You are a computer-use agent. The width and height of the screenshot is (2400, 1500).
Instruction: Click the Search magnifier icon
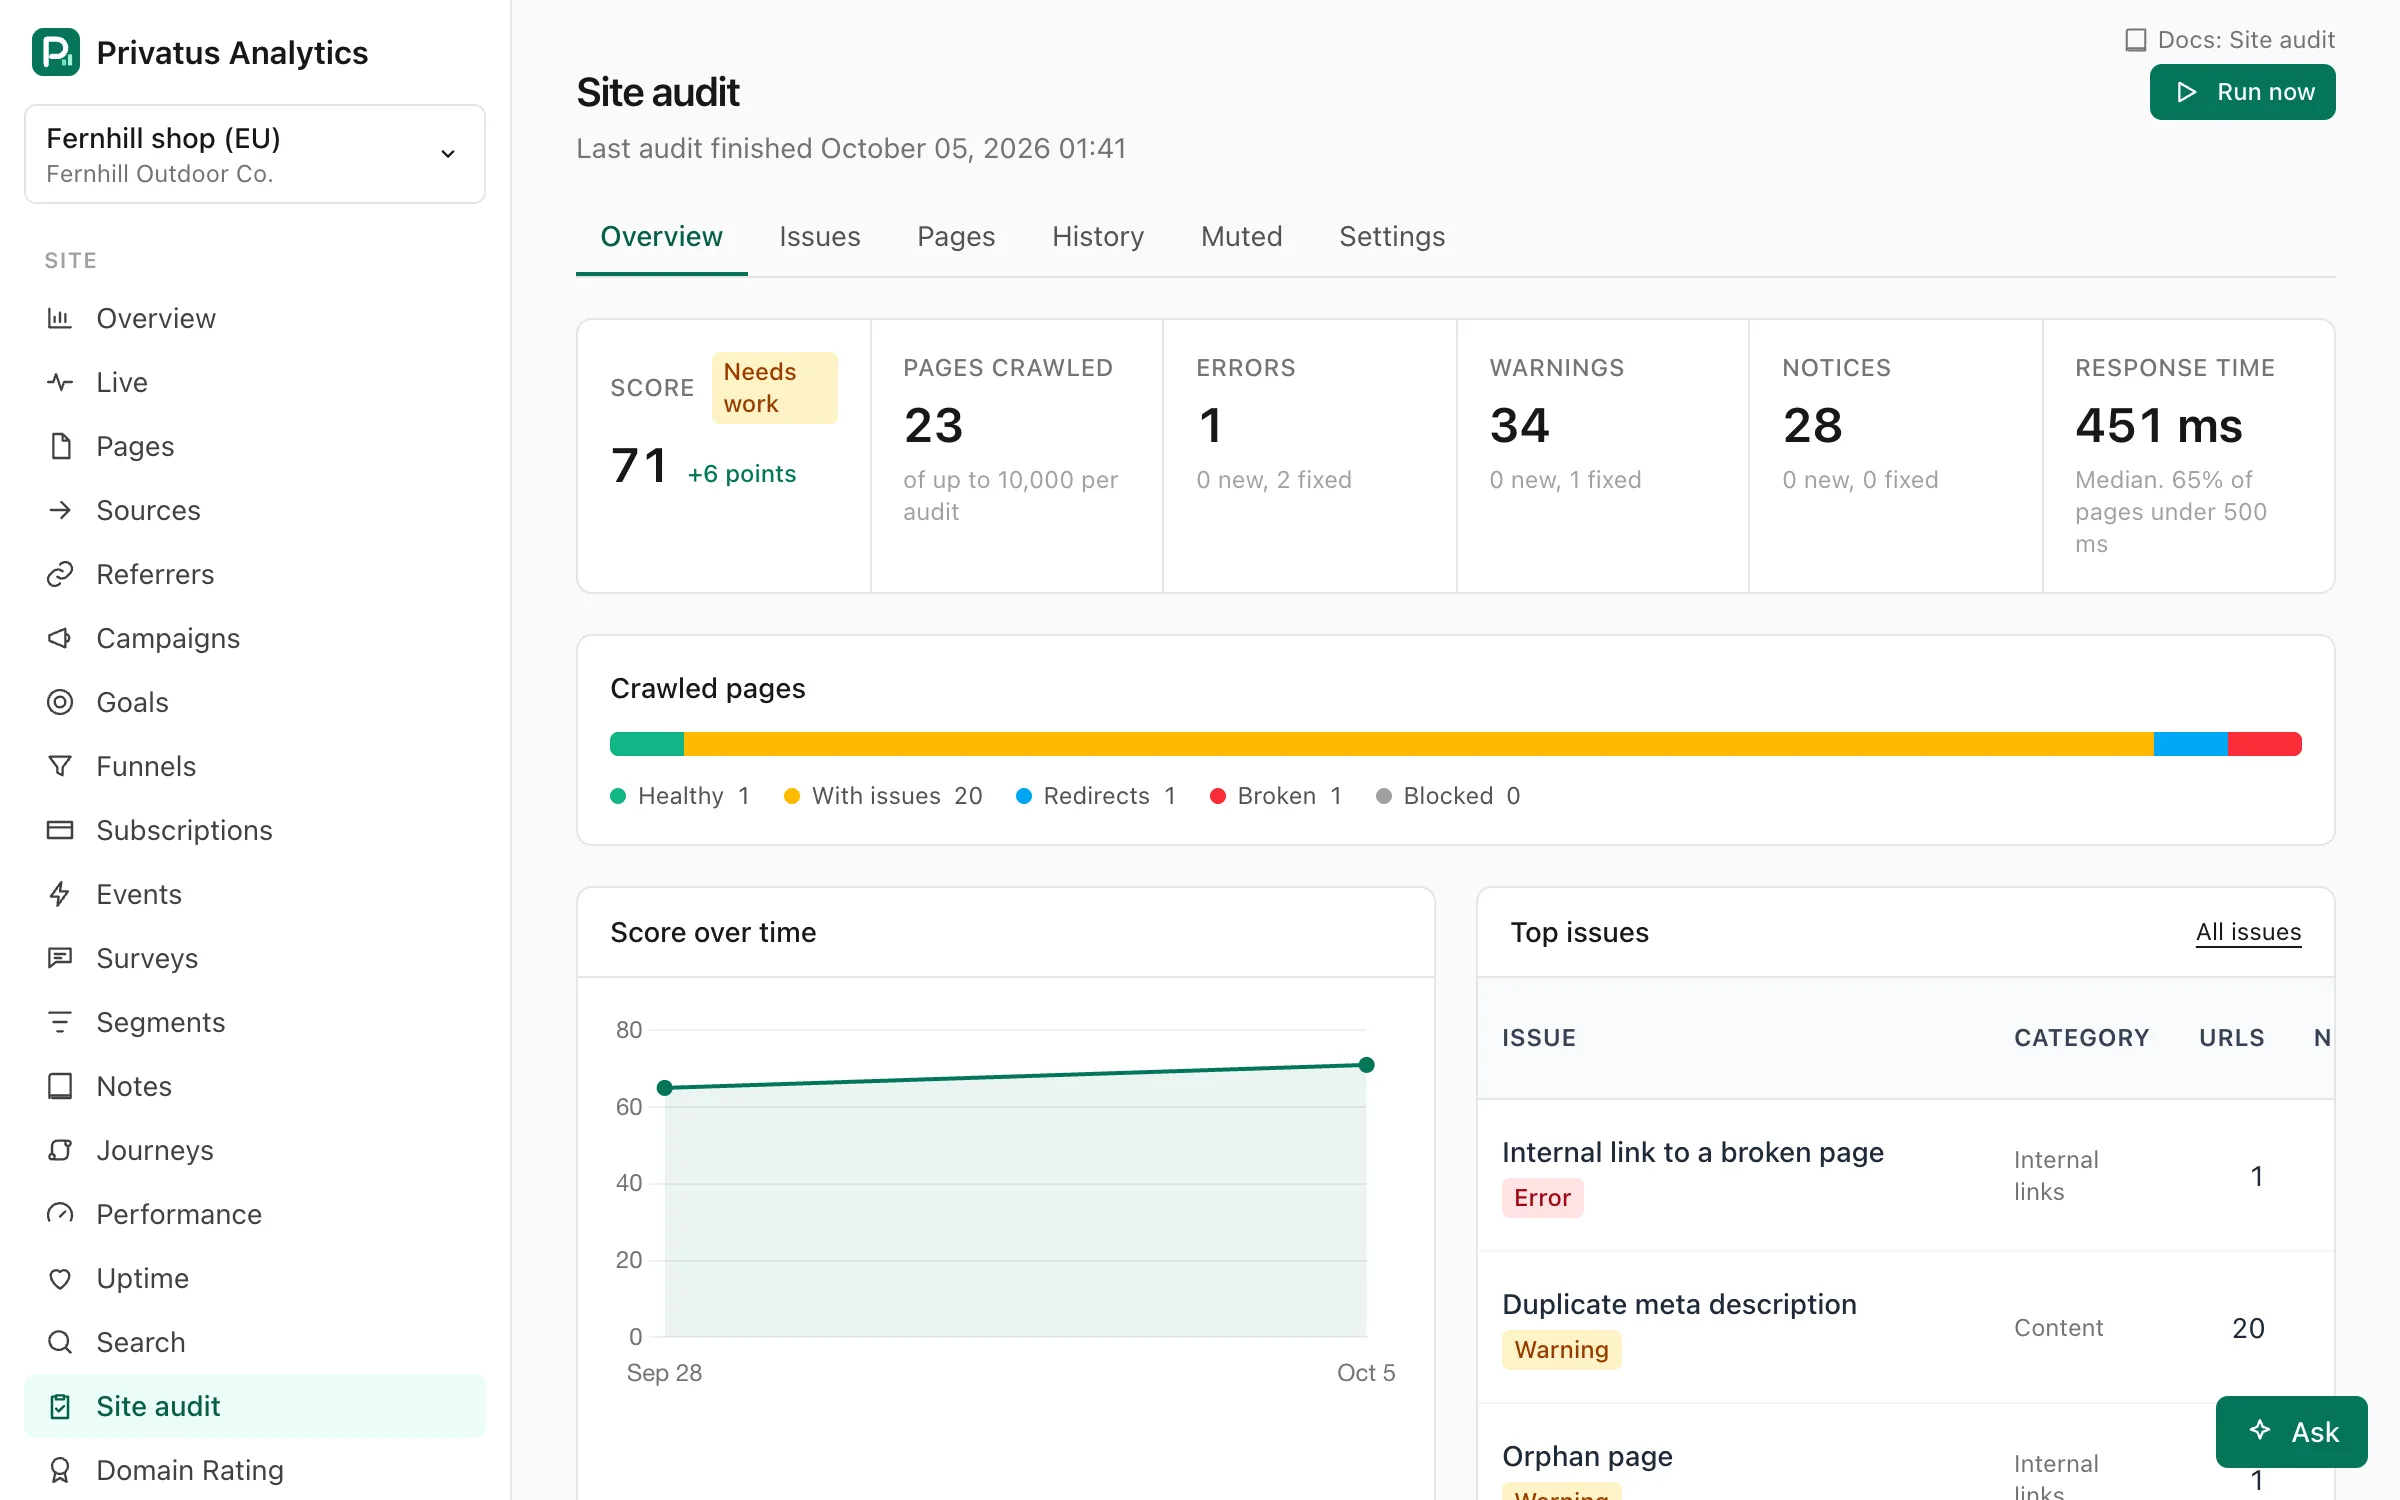coord(60,1342)
